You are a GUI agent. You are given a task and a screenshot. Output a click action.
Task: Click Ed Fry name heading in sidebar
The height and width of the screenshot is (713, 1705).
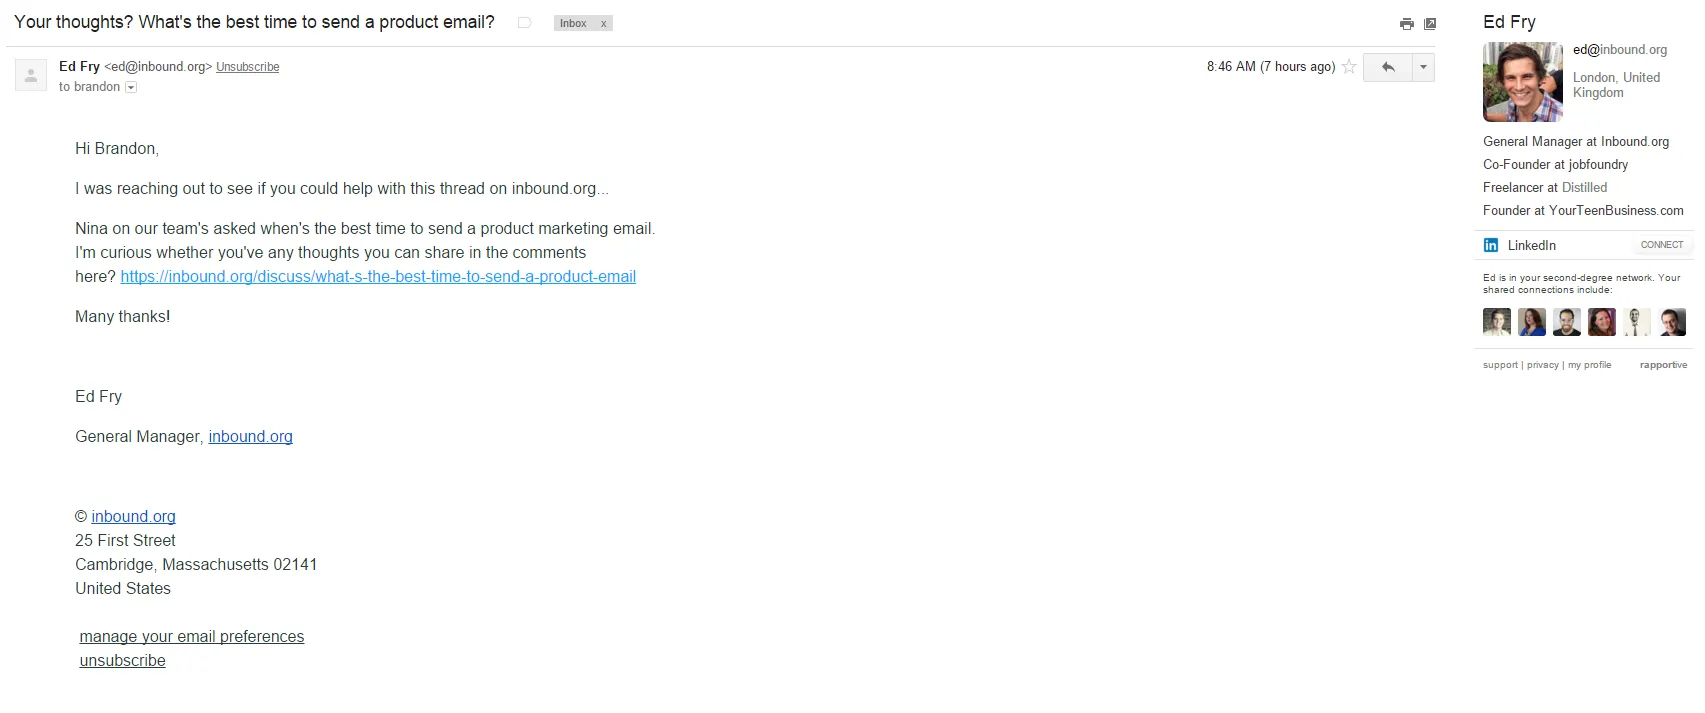point(1509,22)
